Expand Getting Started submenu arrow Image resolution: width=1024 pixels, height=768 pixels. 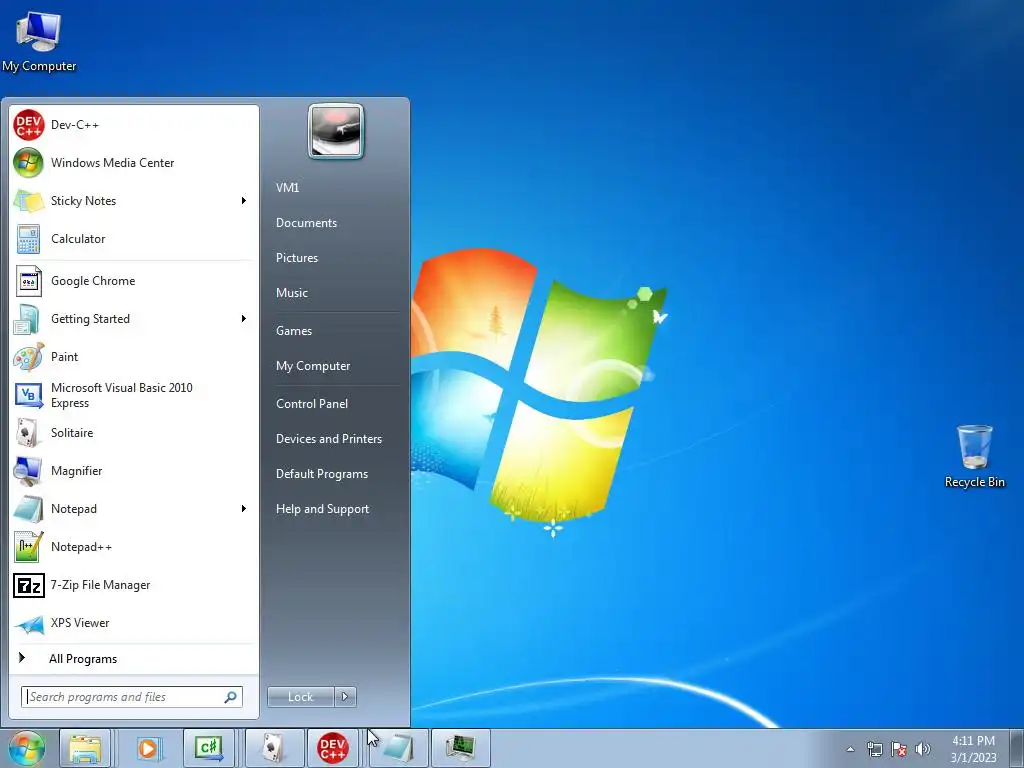click(244, 319)
